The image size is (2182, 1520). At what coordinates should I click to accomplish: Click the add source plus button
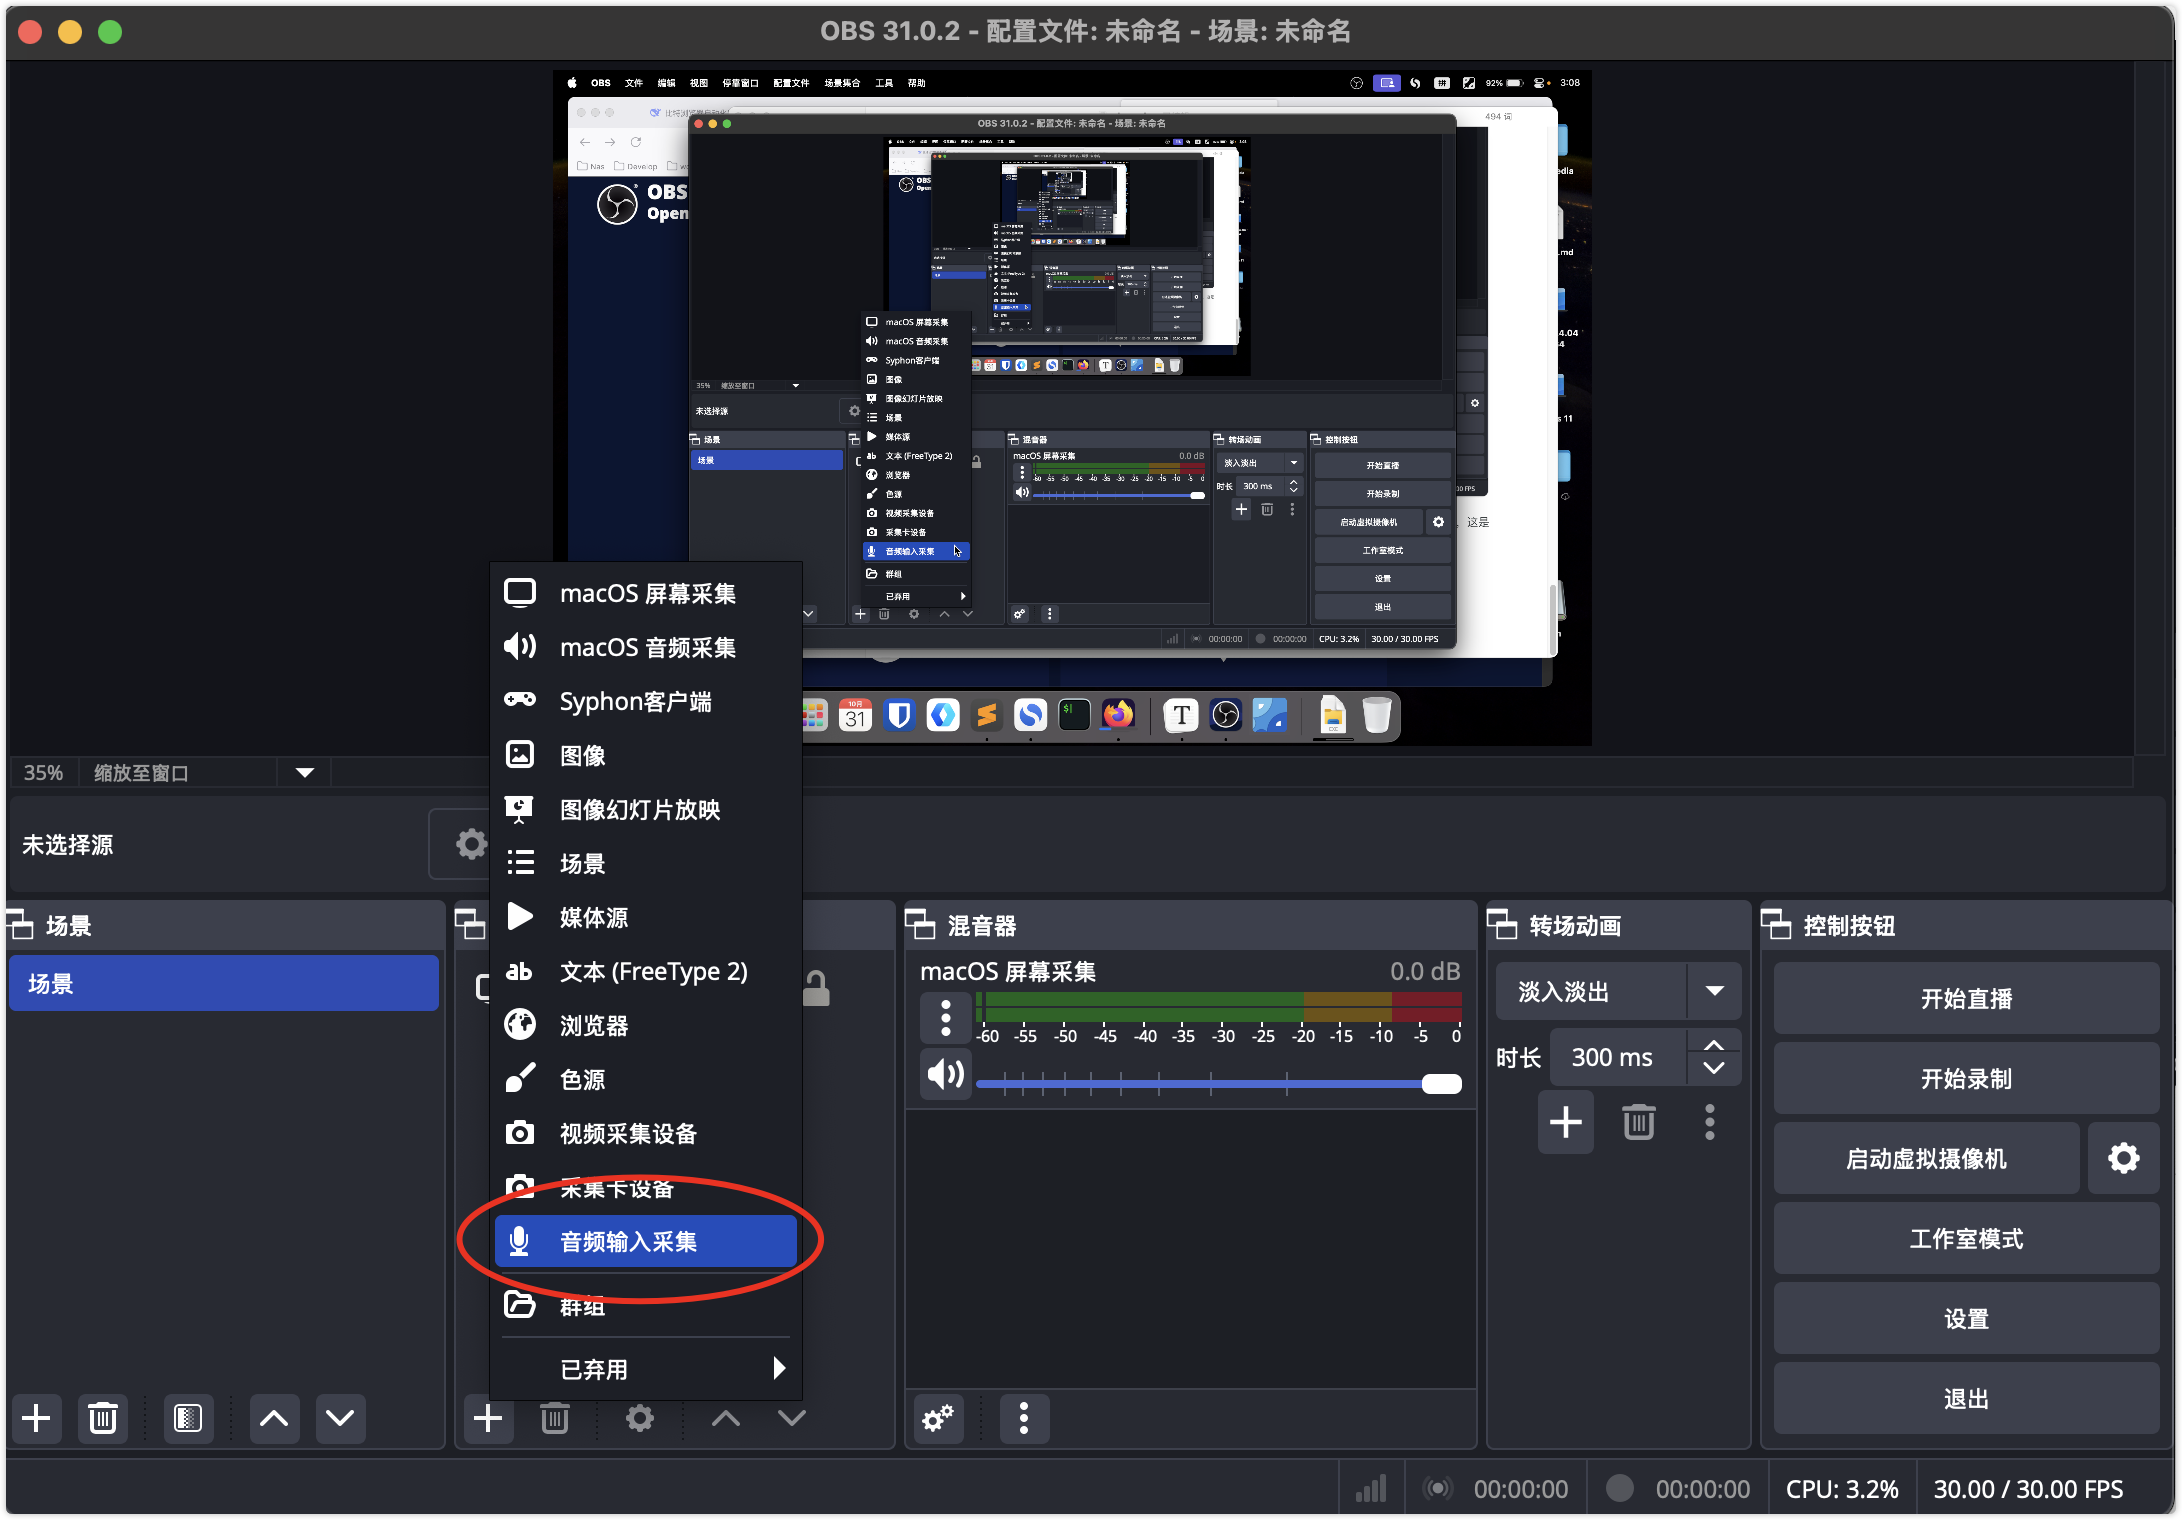point(488,1418)
